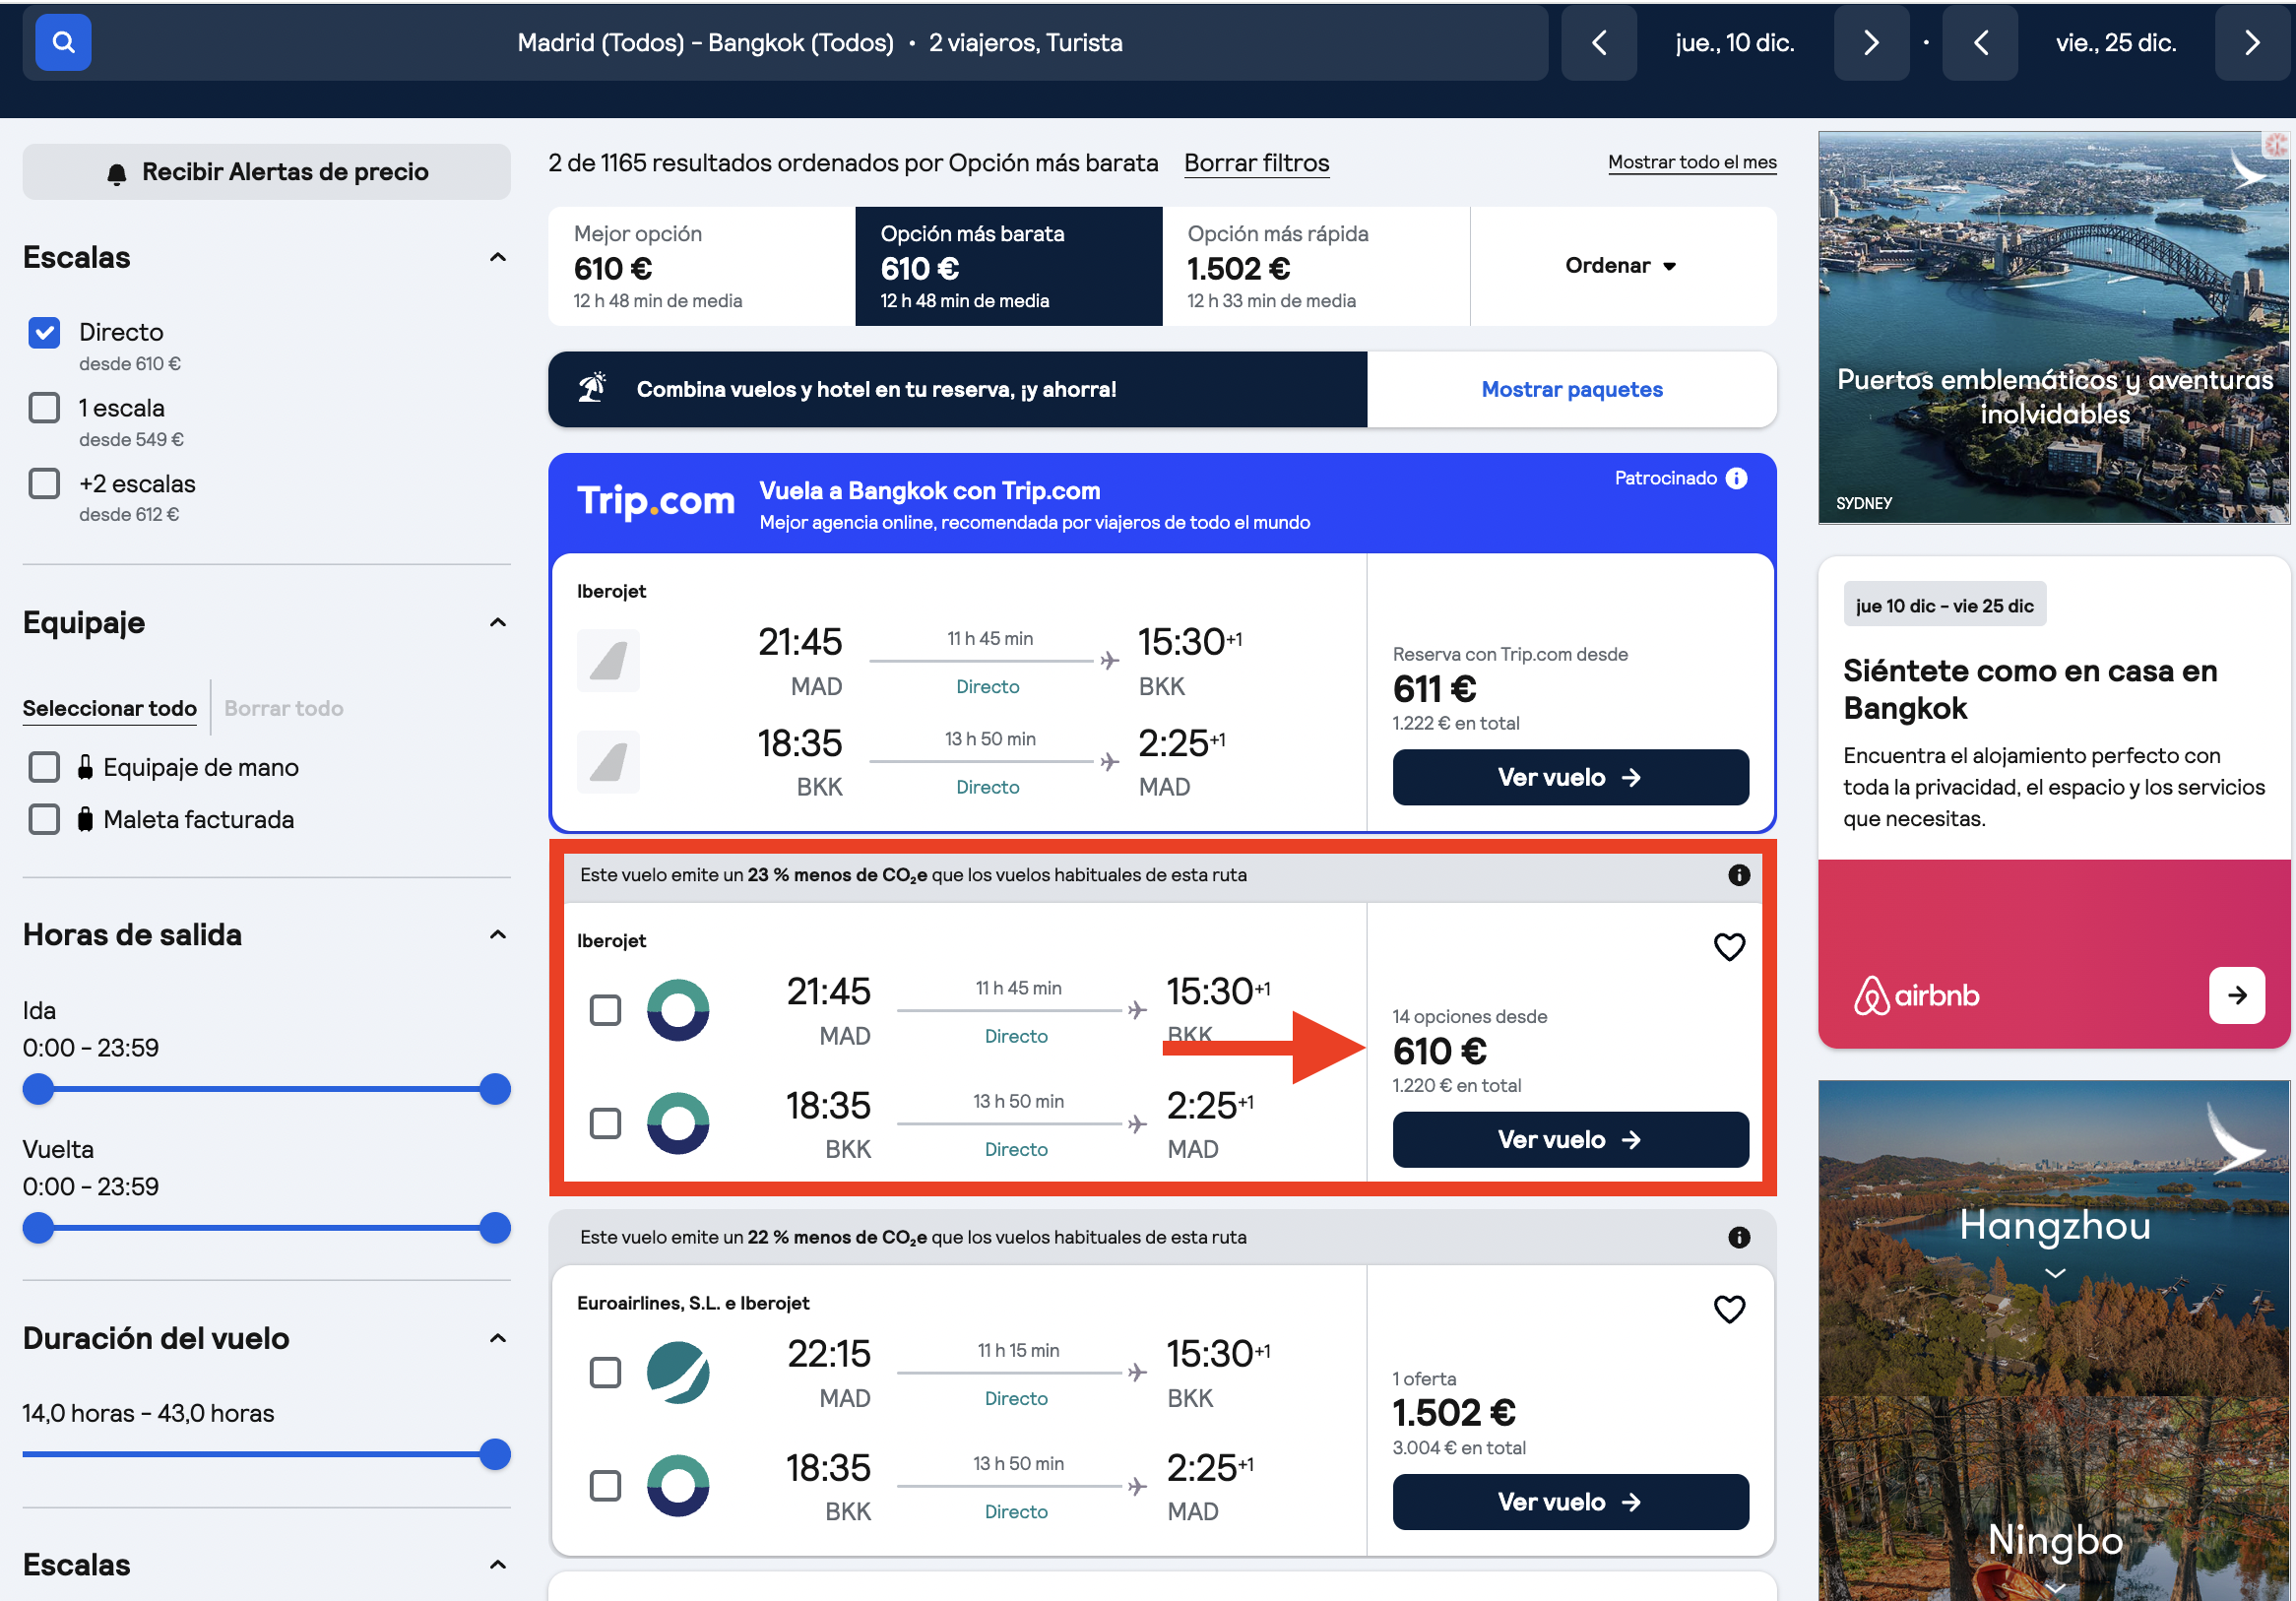Click the bell icon for price alerts
This screenshot has height=1601, width=2296.
click(x=116, y=173)
